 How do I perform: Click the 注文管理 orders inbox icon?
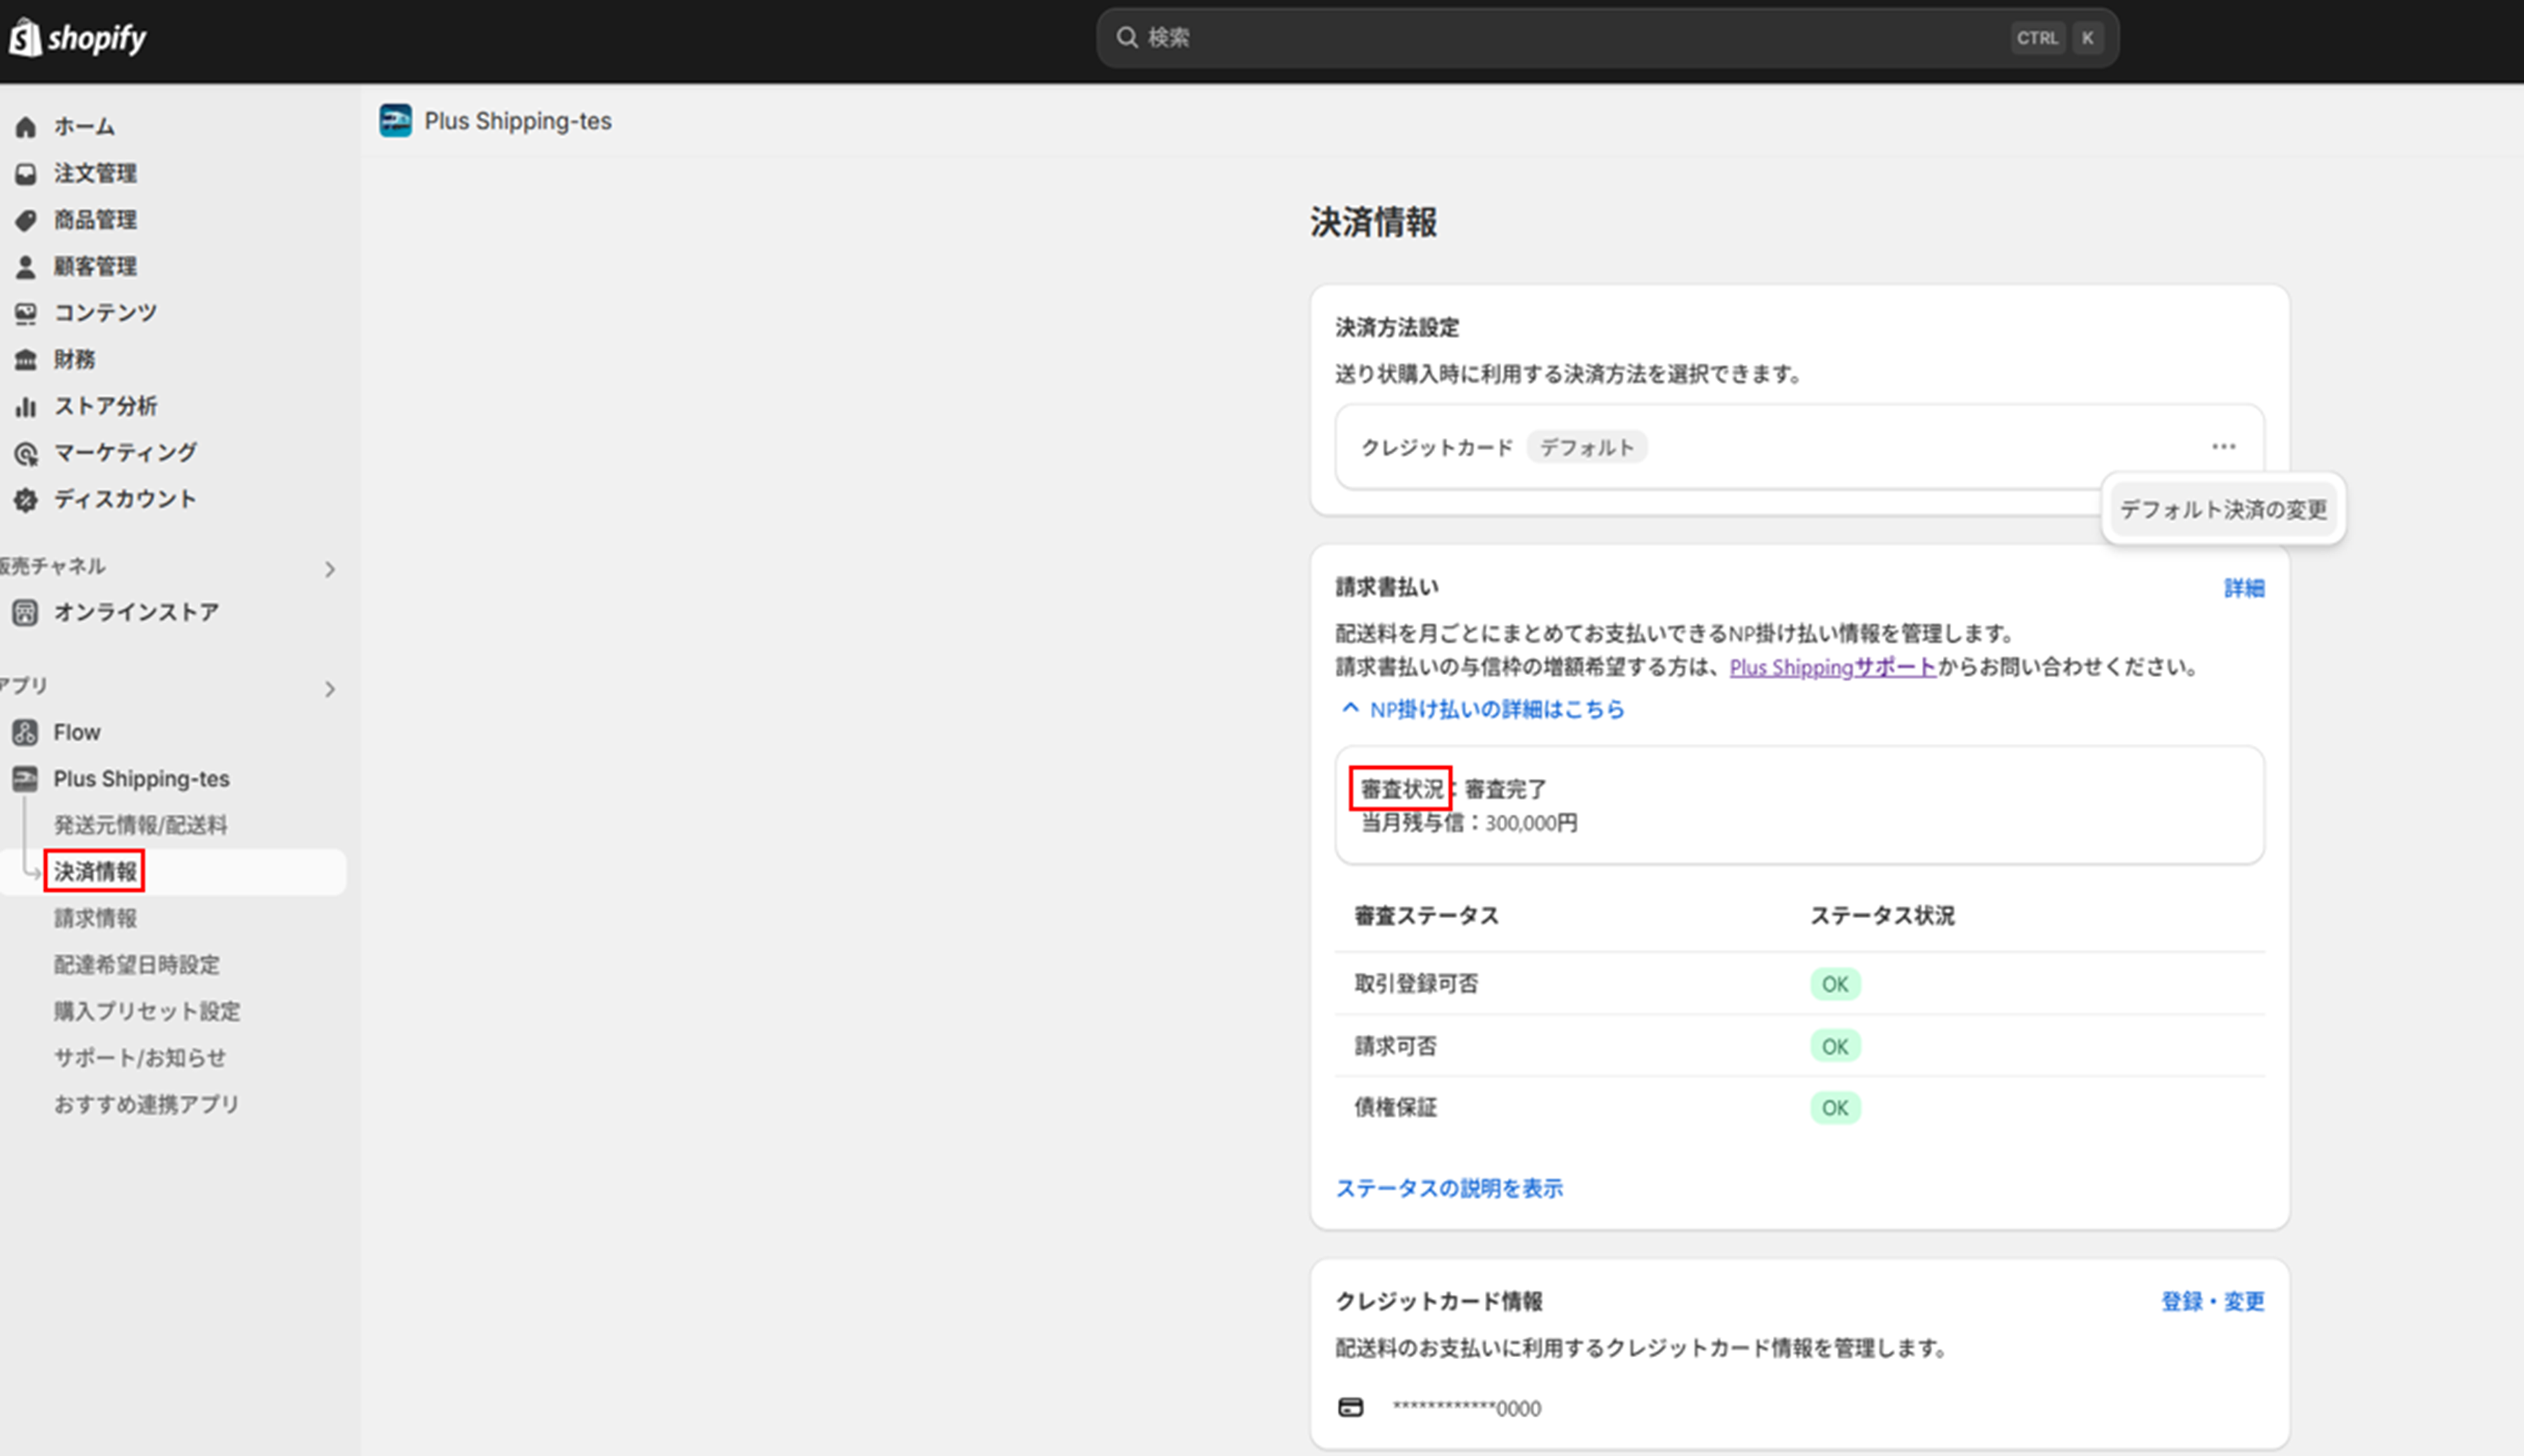tap(26, 174)
